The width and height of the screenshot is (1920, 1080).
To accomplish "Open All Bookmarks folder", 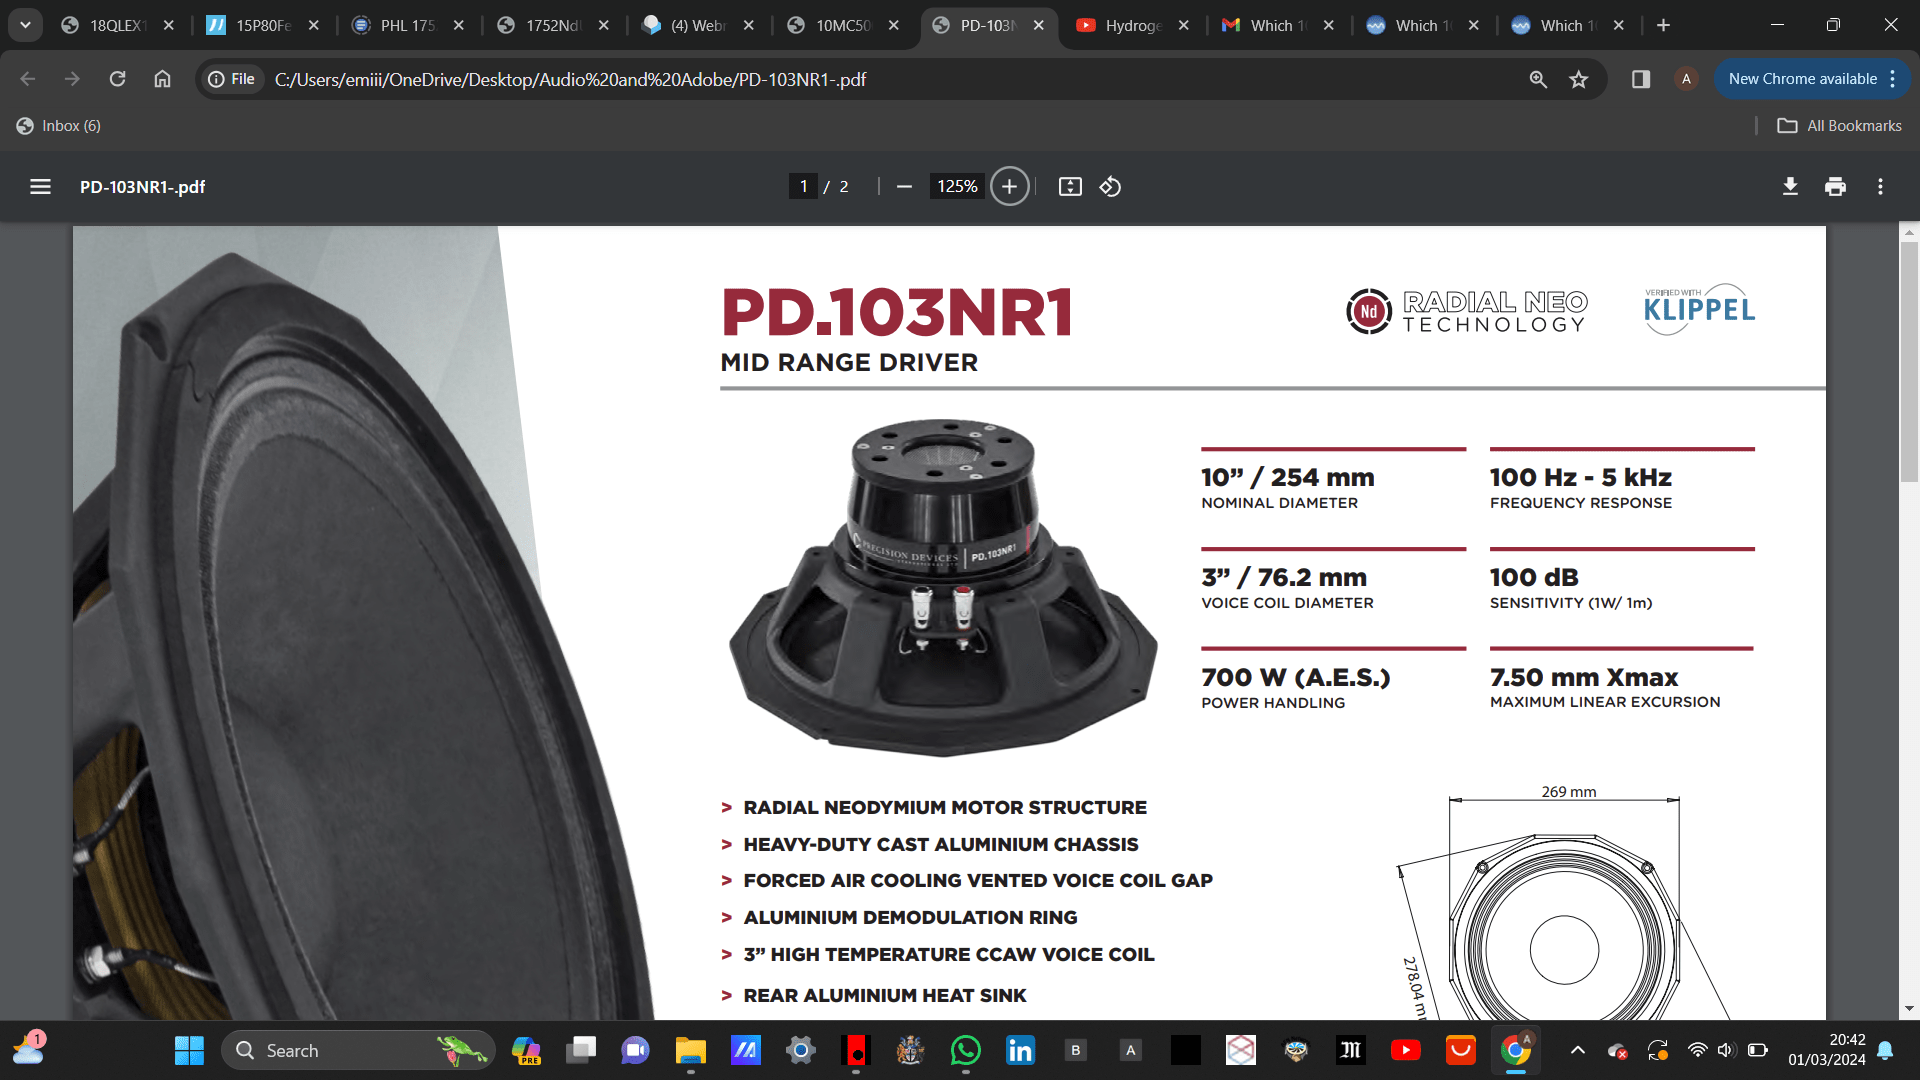I will click(1840, 126).
